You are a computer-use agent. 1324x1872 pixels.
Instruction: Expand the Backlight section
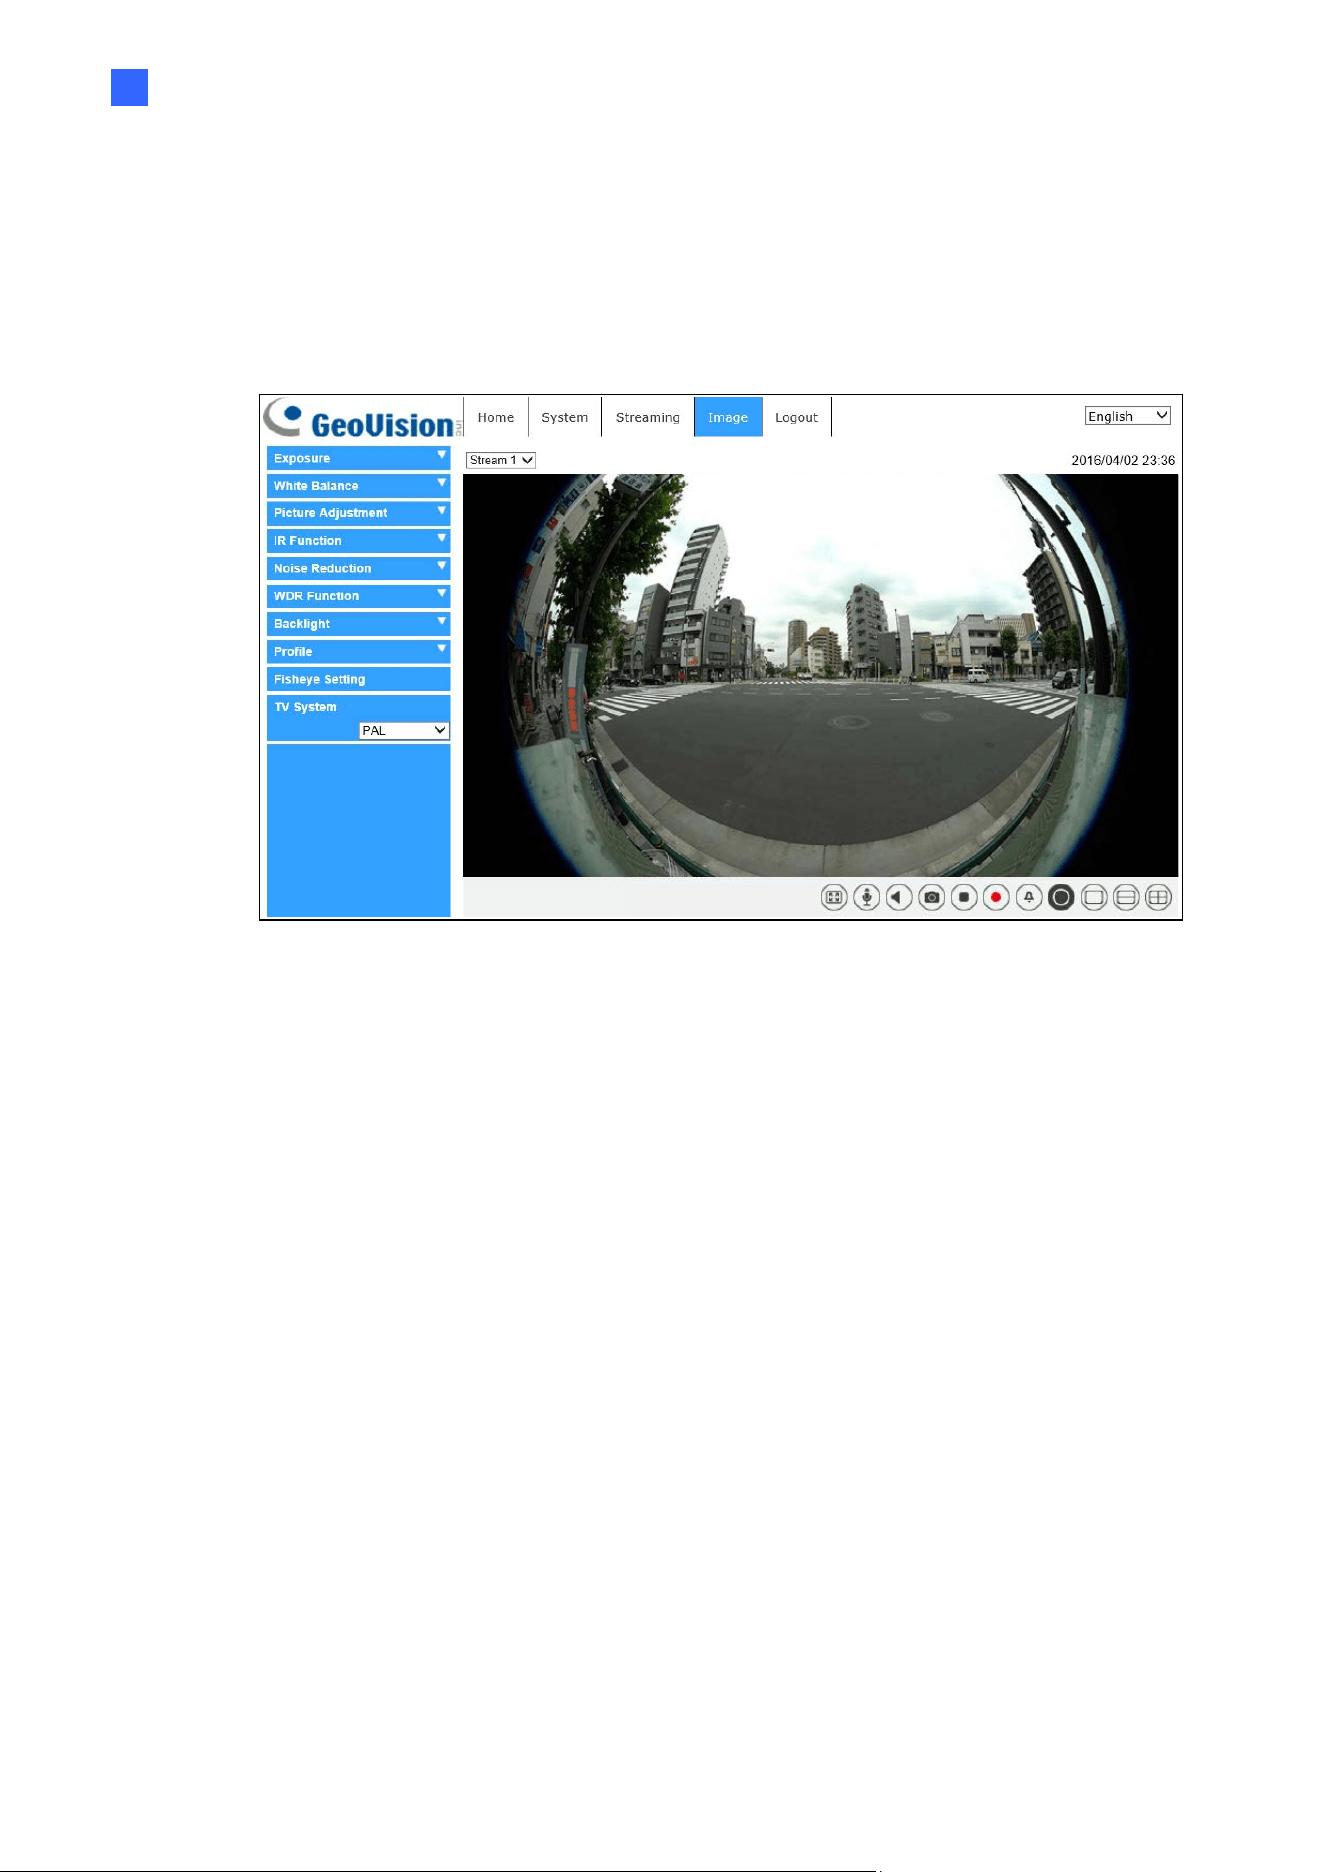pos(358,624)
